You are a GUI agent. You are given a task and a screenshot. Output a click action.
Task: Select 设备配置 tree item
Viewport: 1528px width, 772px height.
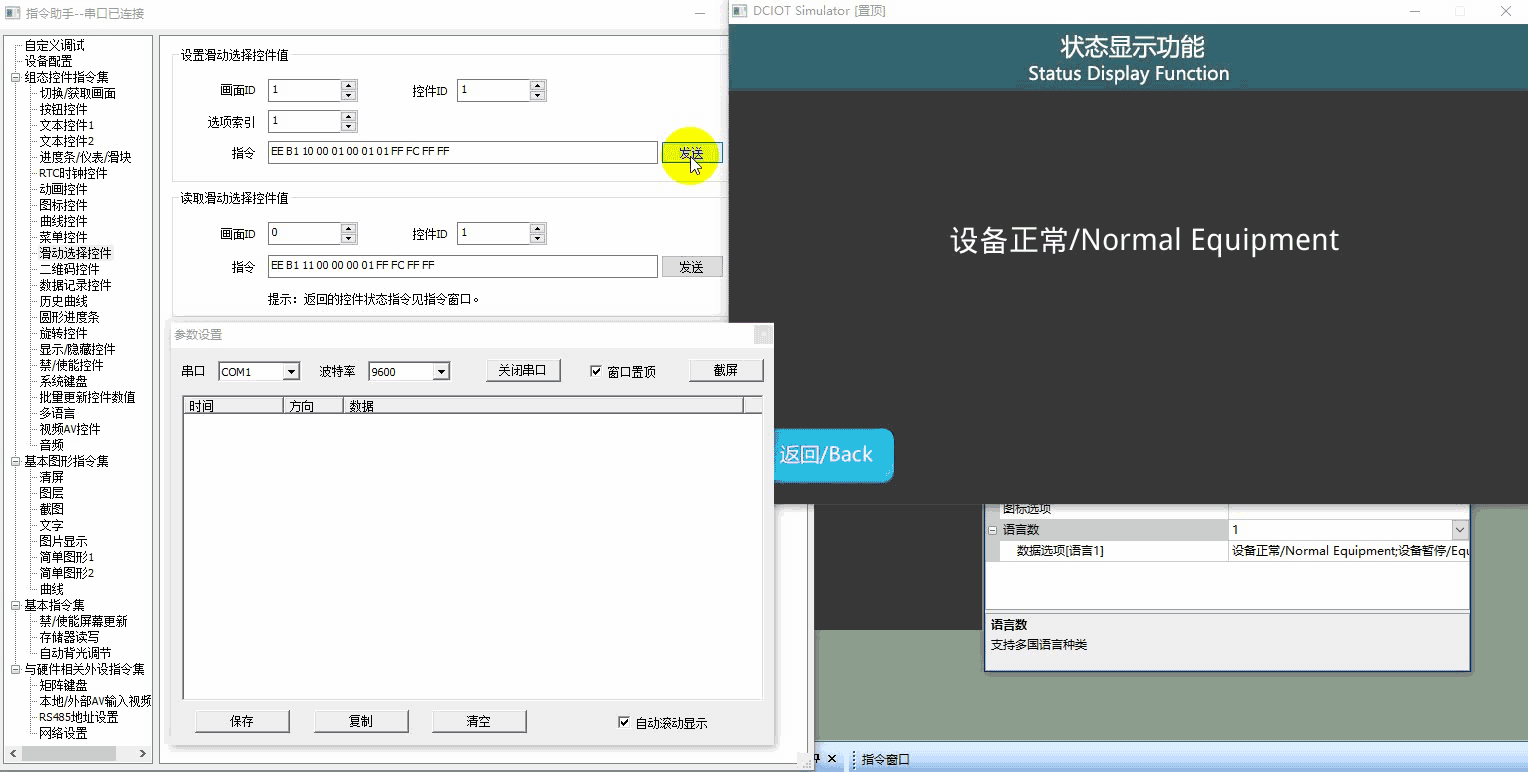[48, 61]
